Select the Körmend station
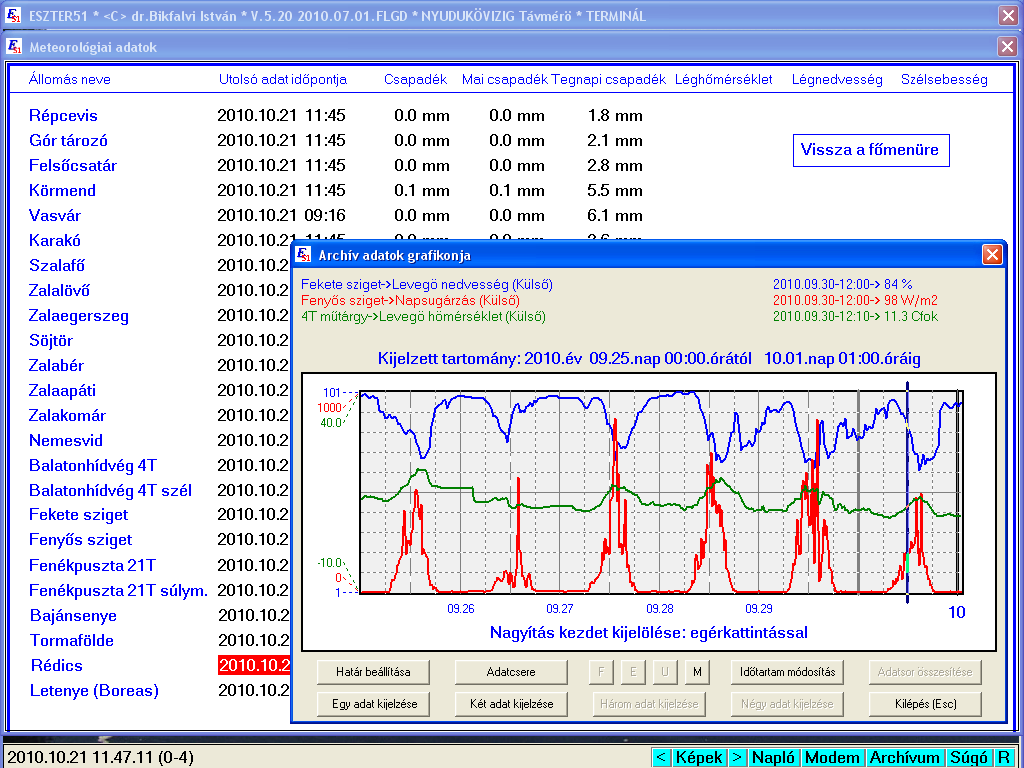The height and width of the screenshot is (768, 1024). tap(62, 191)
